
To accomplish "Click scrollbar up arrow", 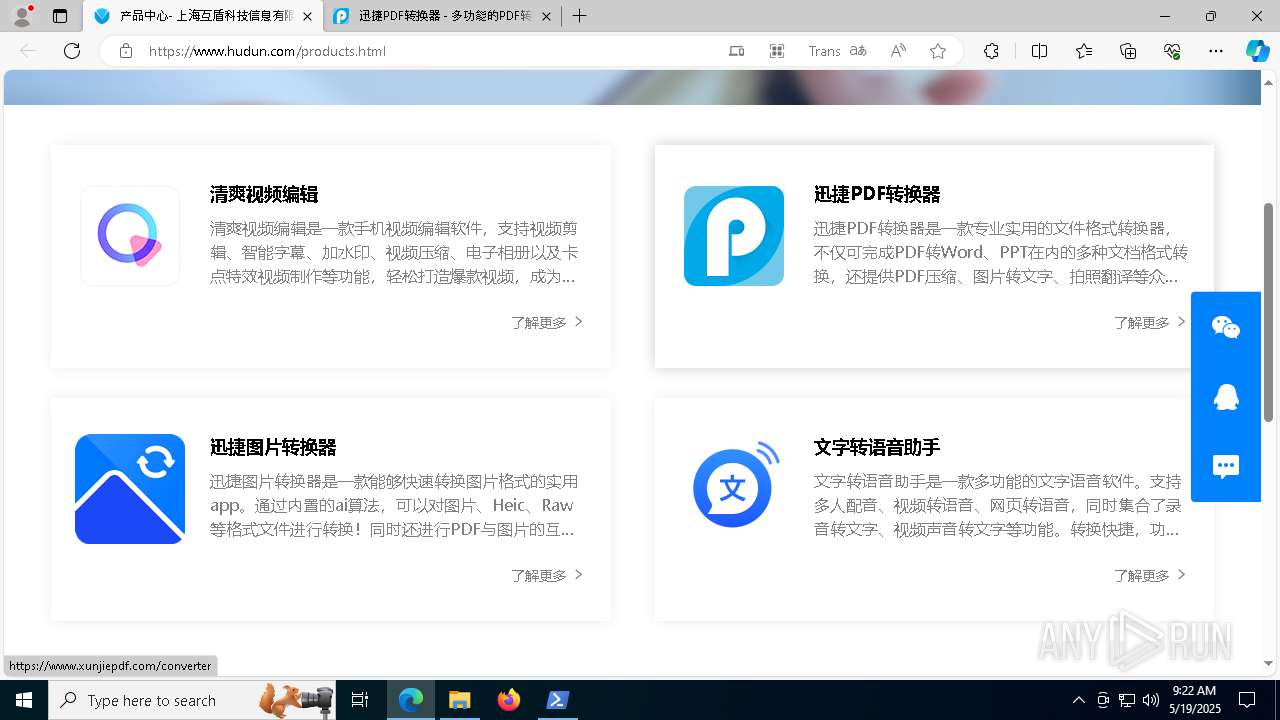I will tap(1269, 82).
